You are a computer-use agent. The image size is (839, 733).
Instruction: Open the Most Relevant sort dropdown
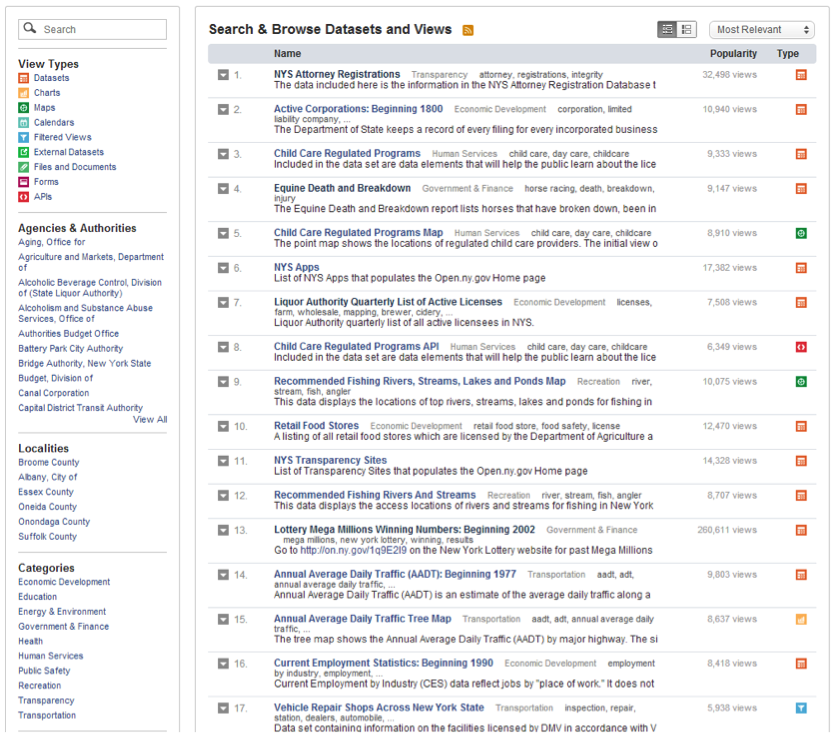pos(761,29)
